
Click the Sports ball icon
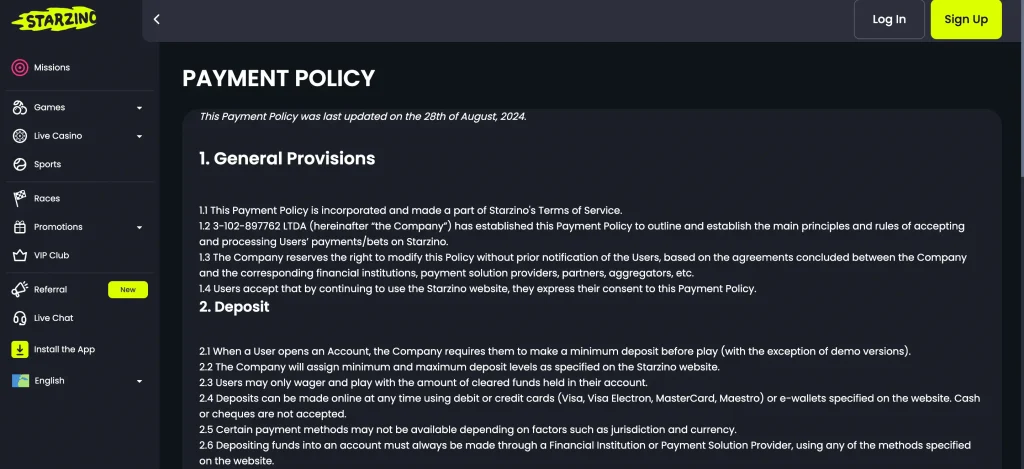(20, 164)
